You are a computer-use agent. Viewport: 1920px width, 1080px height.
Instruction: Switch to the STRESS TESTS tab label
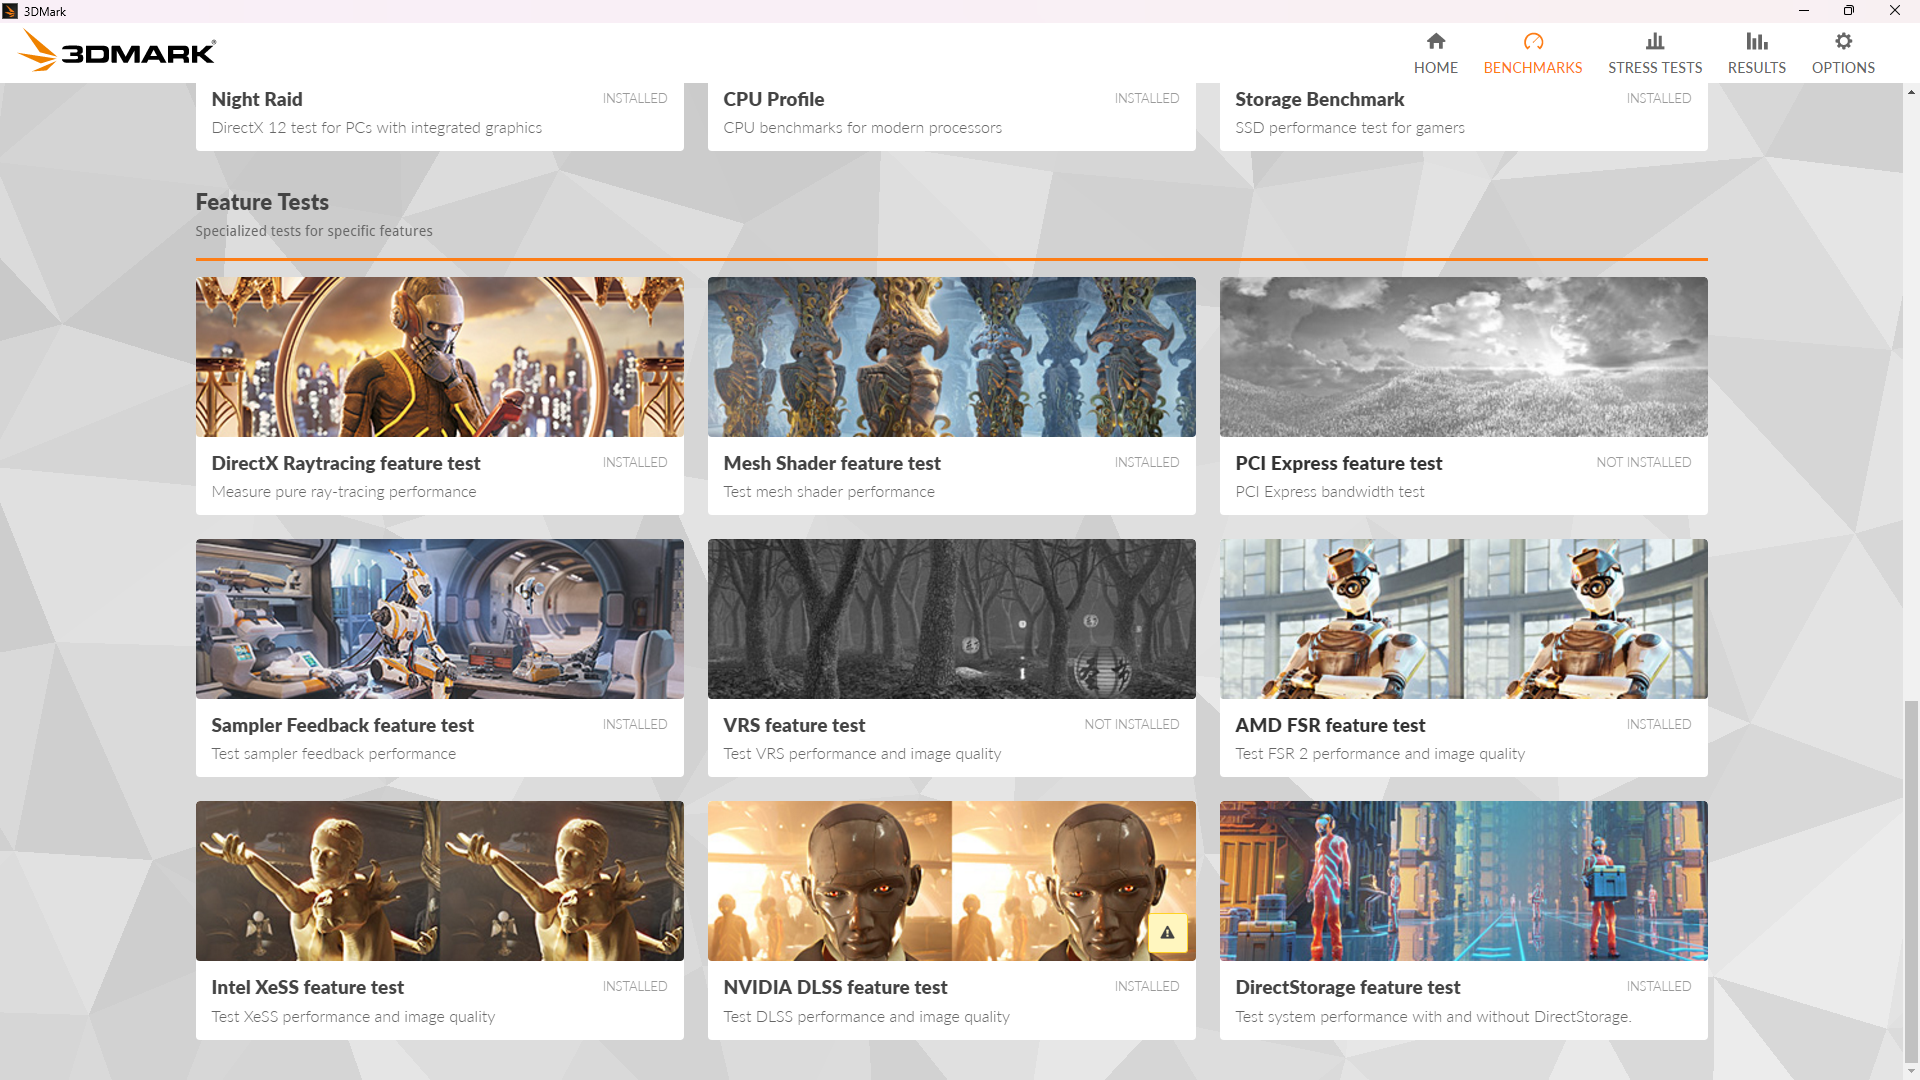coord(1654,68)
